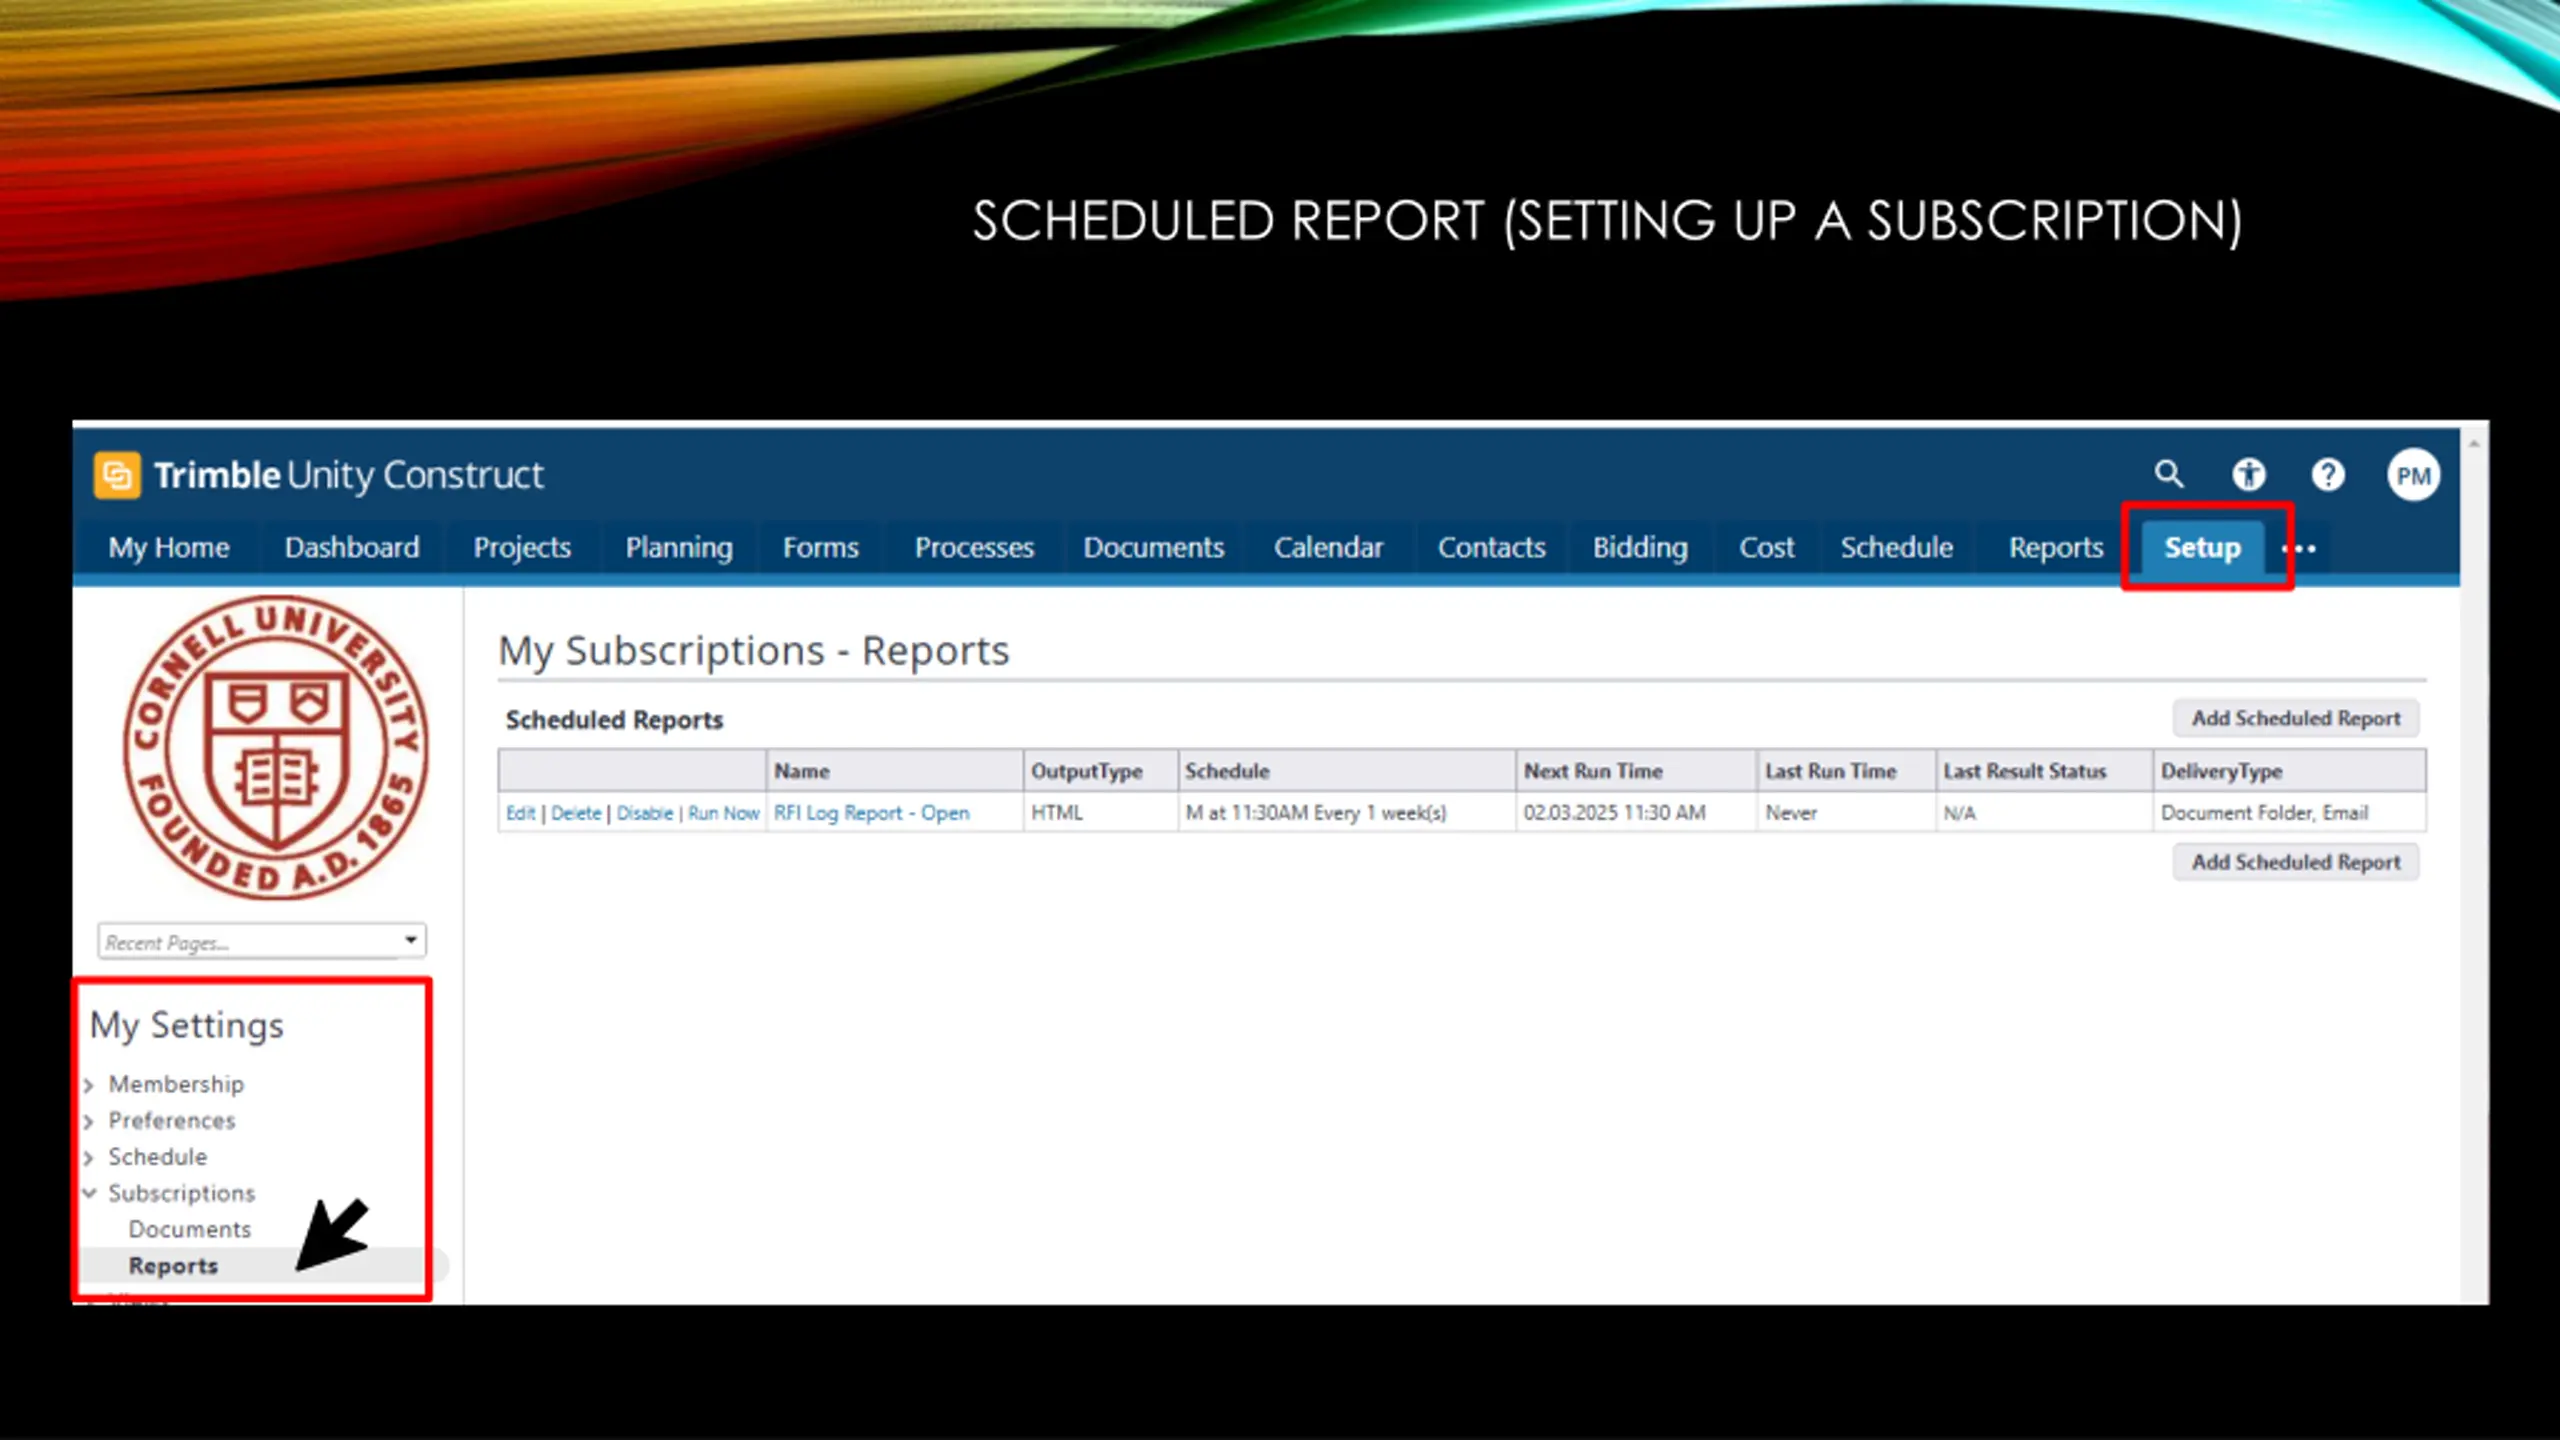Viewport: 2560px width, 1440px height.
Task: Switch to the Setup tab
Action: [x=2202, y=548]
